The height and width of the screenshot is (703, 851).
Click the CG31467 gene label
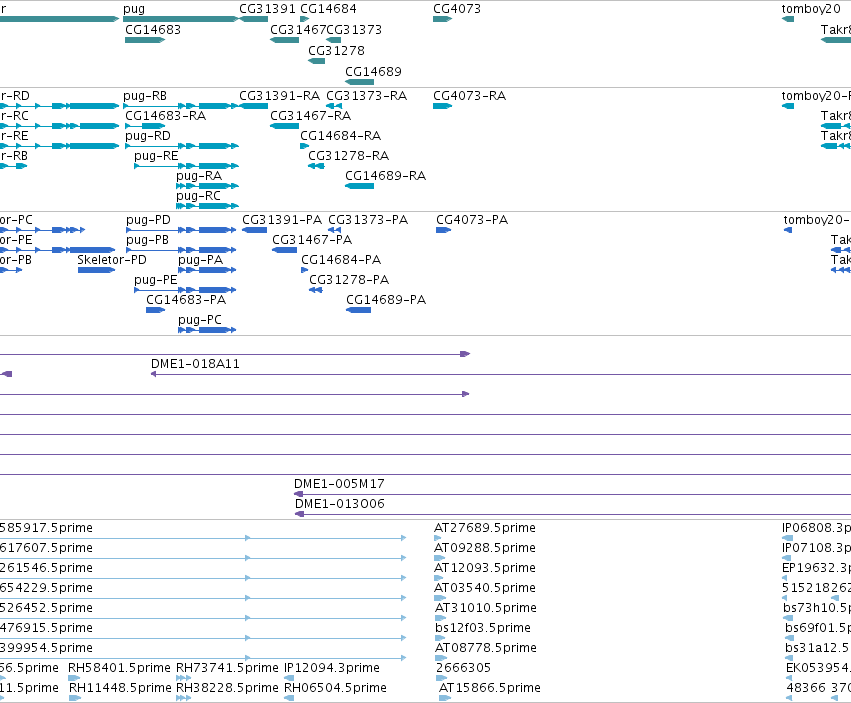point(298,29)
